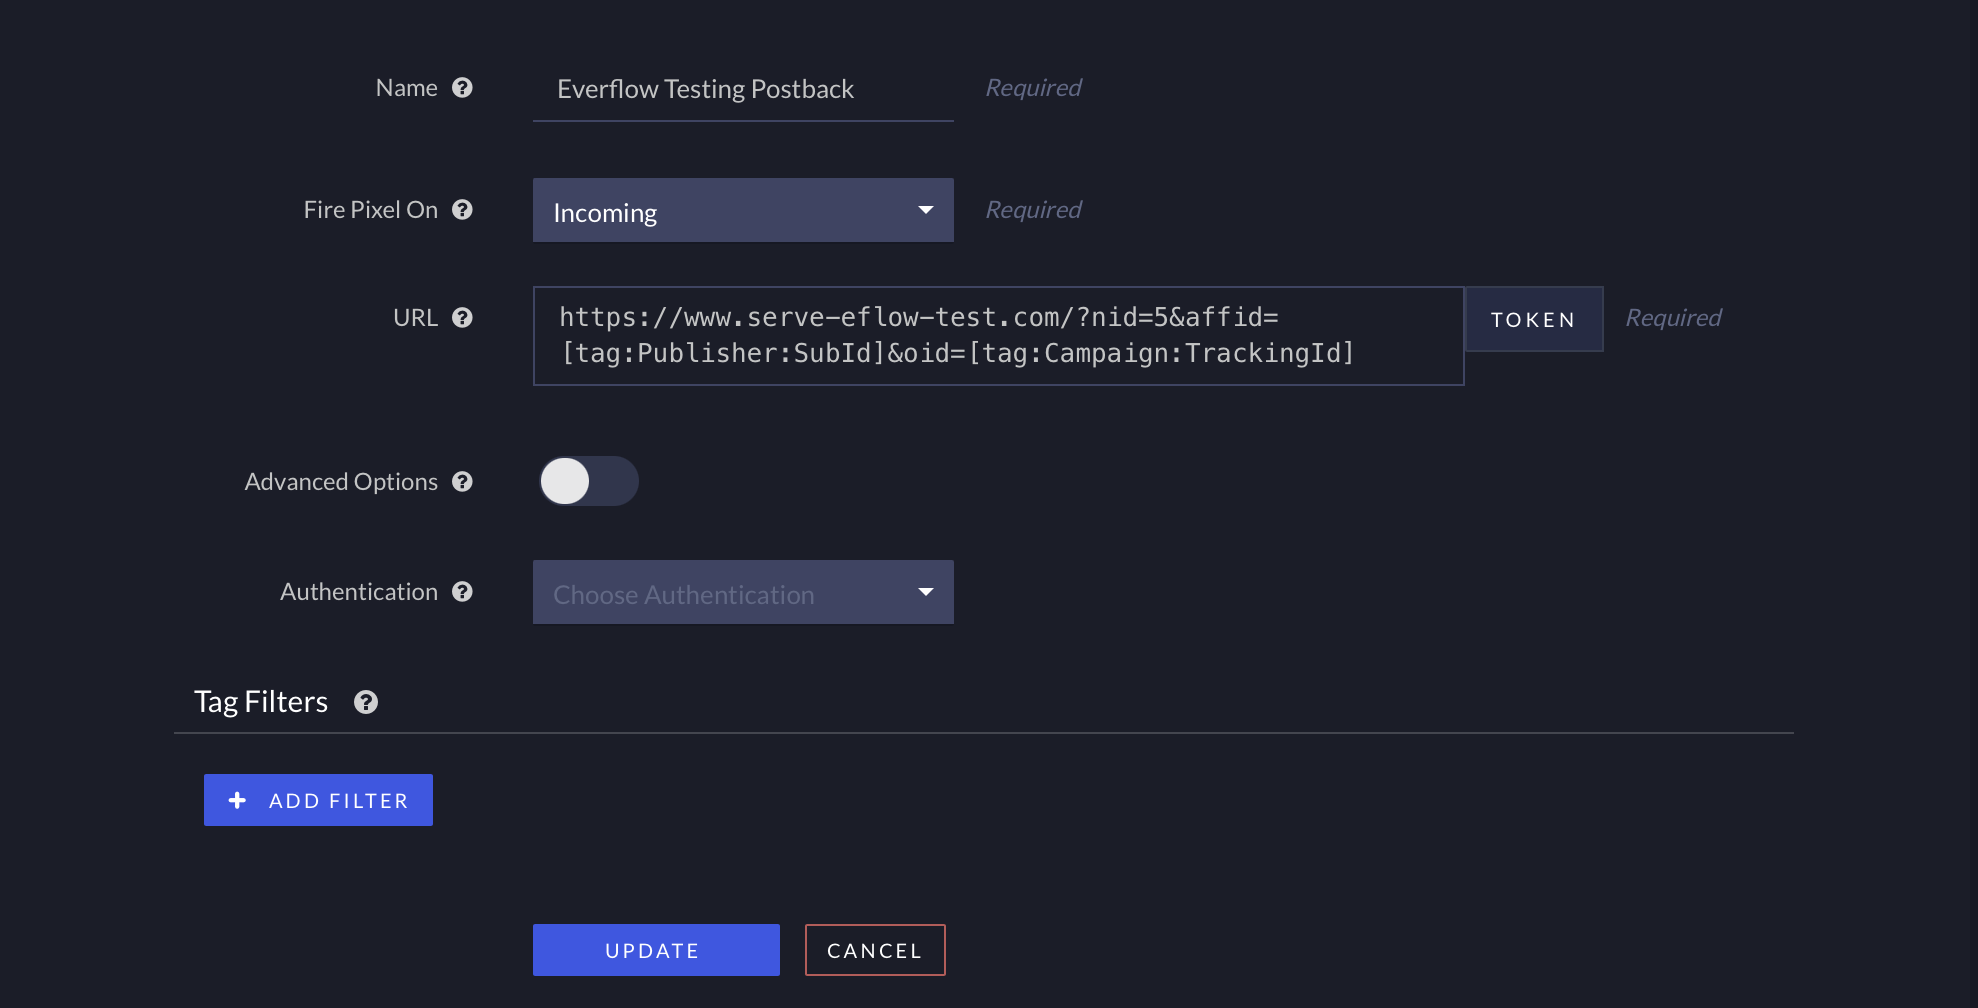Open the Choose Authentication dropdown
Image resolution: width=1978 pixels, height=1008 pixels.
point(743,592)
